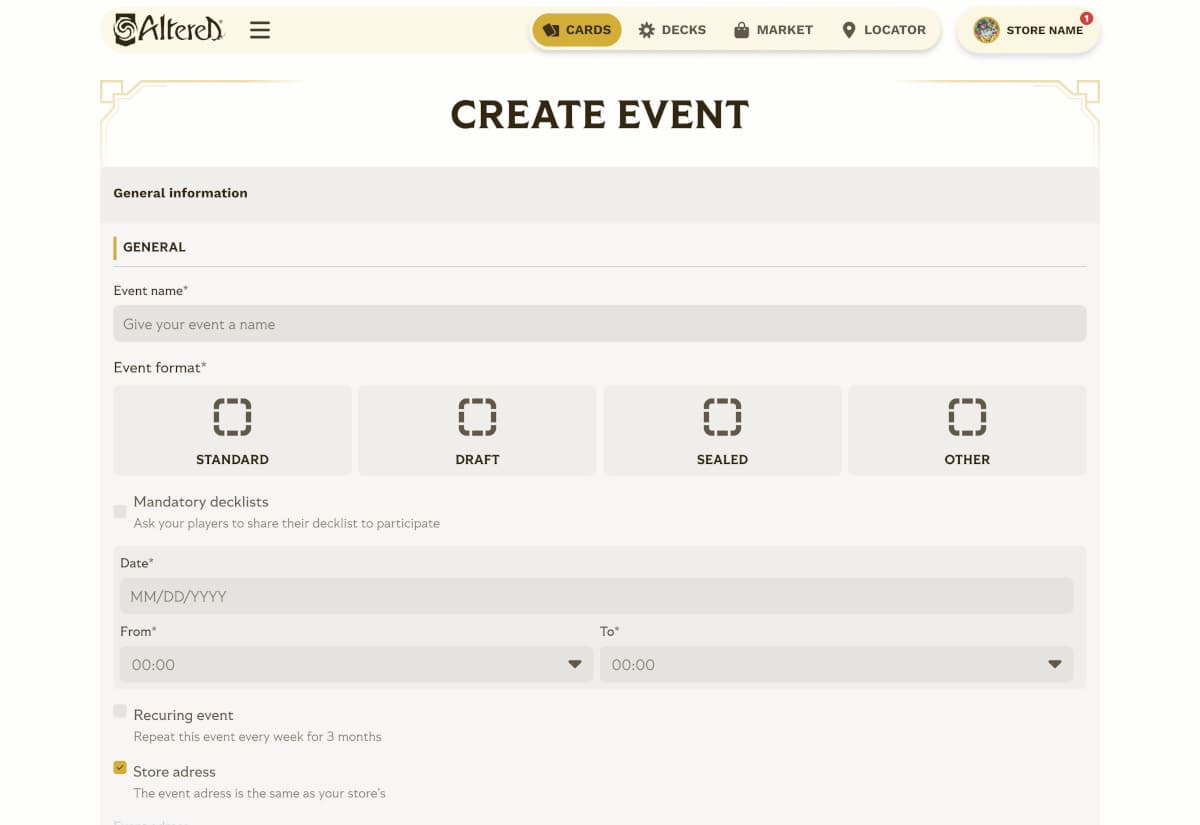The width and height of the screenshot is (1200, 825).
Task: Select the Draft format icon
Action: pos(477,417)
